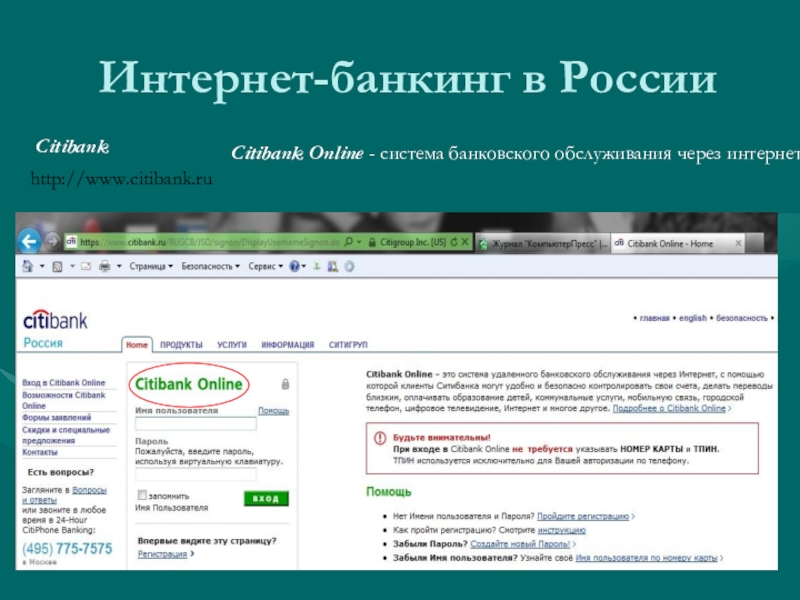Click the books-shaped icon in the command bar
Image resolution: width=800 pixels, height=600 pixels.
click(333, 266)
